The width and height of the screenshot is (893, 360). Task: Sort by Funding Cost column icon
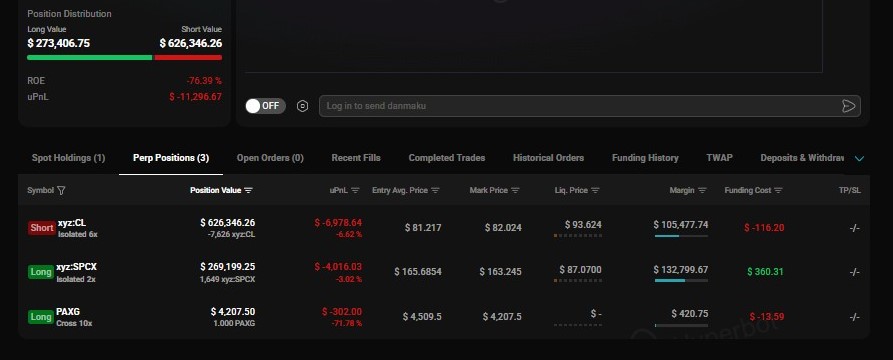pyautogui.click(x=779, y=190)
